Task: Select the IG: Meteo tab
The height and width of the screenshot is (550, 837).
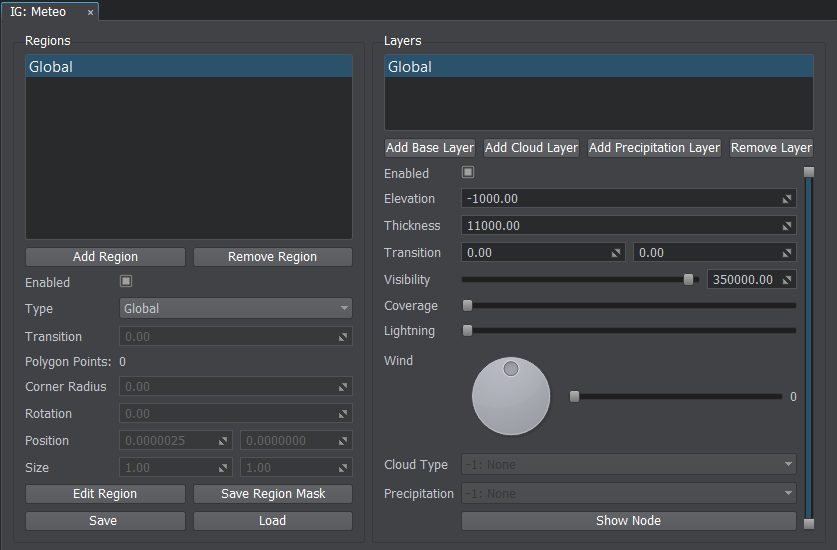Action: point(40,12)
